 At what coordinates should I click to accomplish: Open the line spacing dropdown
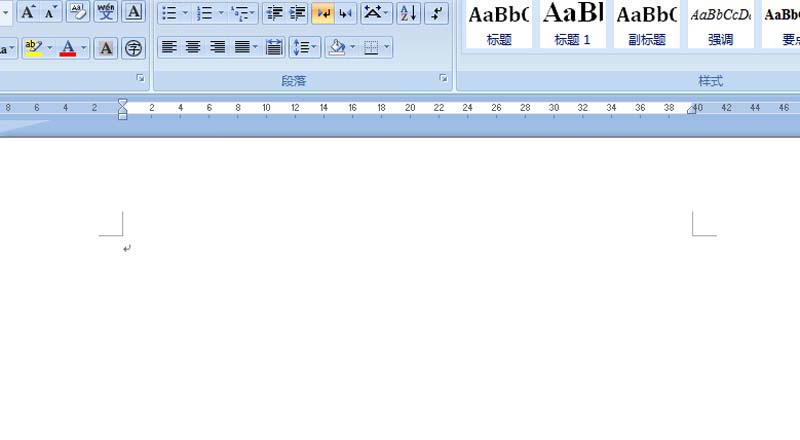click(x=305, y=47)
